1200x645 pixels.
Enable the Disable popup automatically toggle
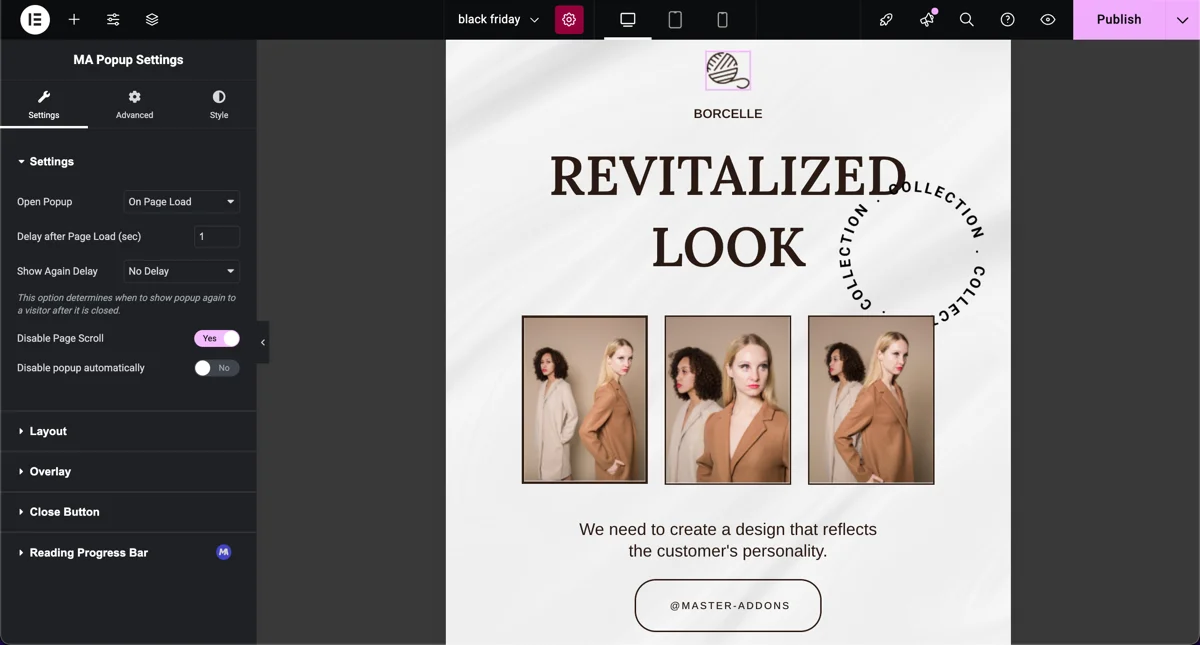click(216, 368)
